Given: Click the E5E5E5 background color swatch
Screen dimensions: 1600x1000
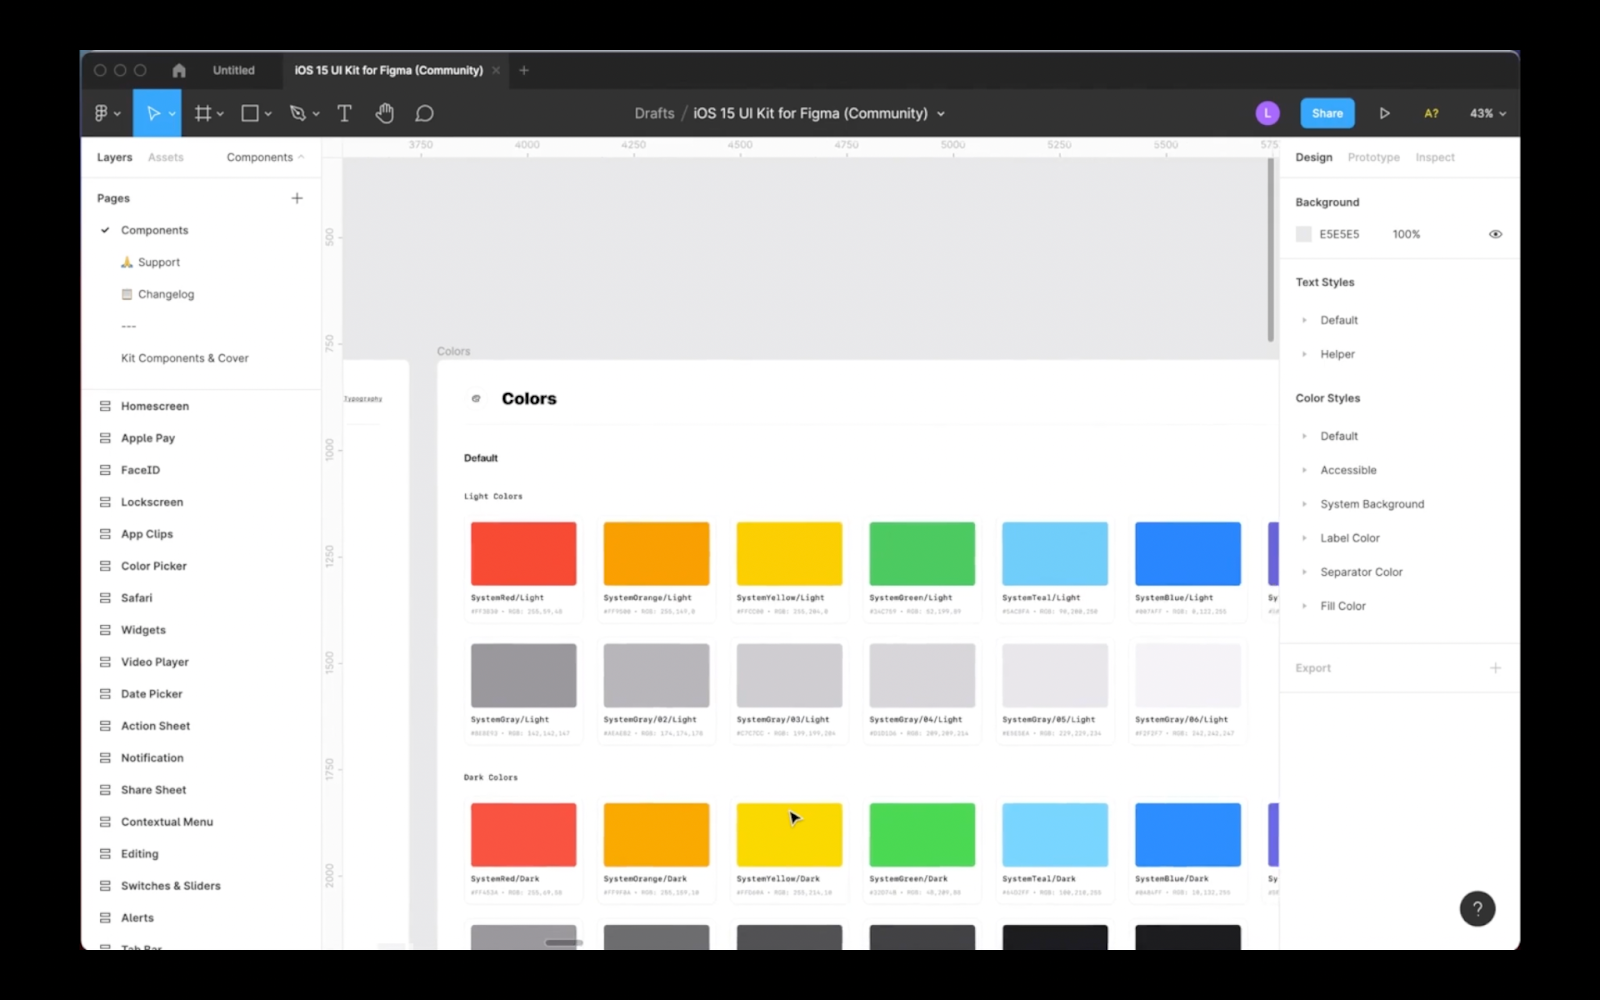Looking at the screenshot, I should coord(1303,234).
